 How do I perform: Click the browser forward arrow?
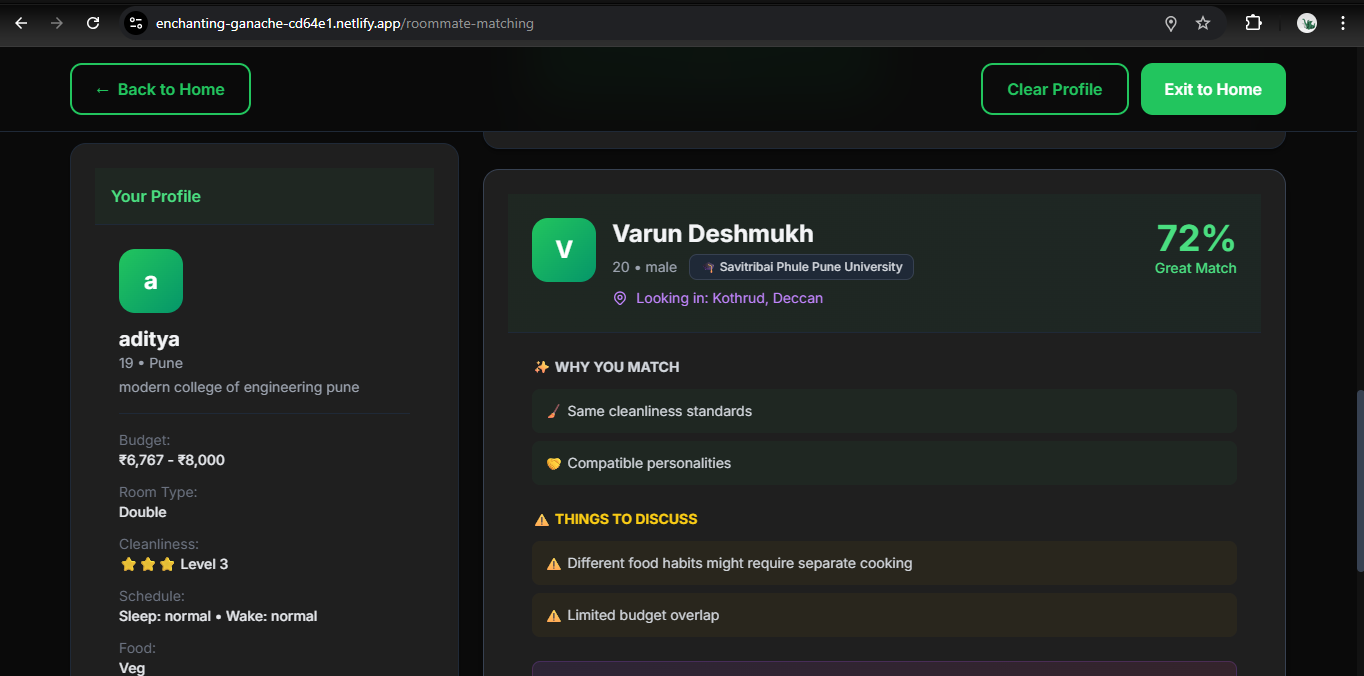tap(57, 23)
